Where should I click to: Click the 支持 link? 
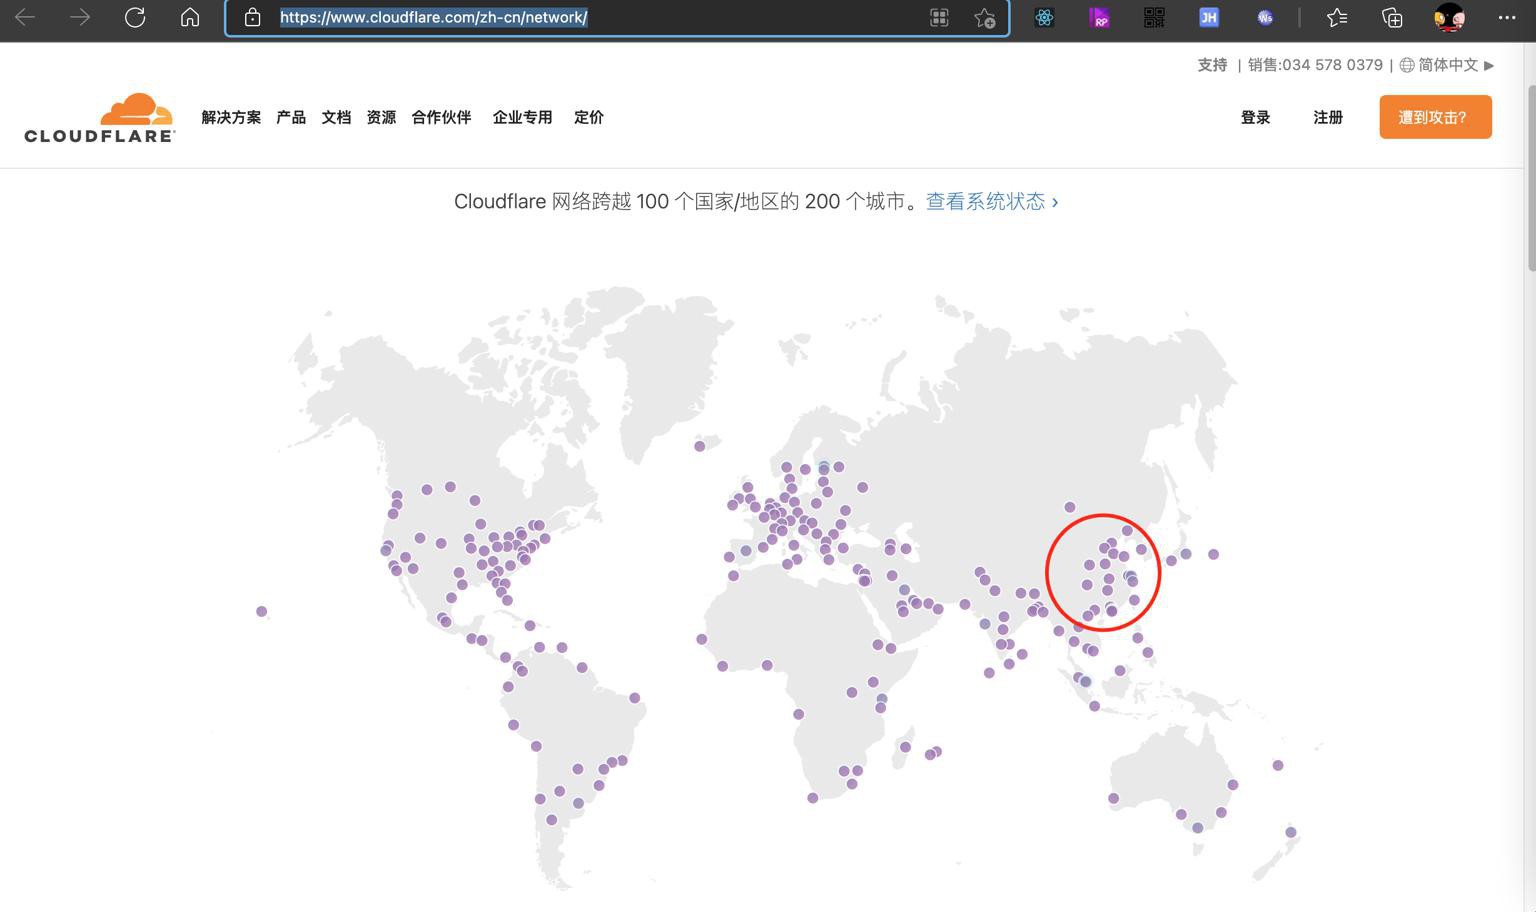coord(1212,65)
